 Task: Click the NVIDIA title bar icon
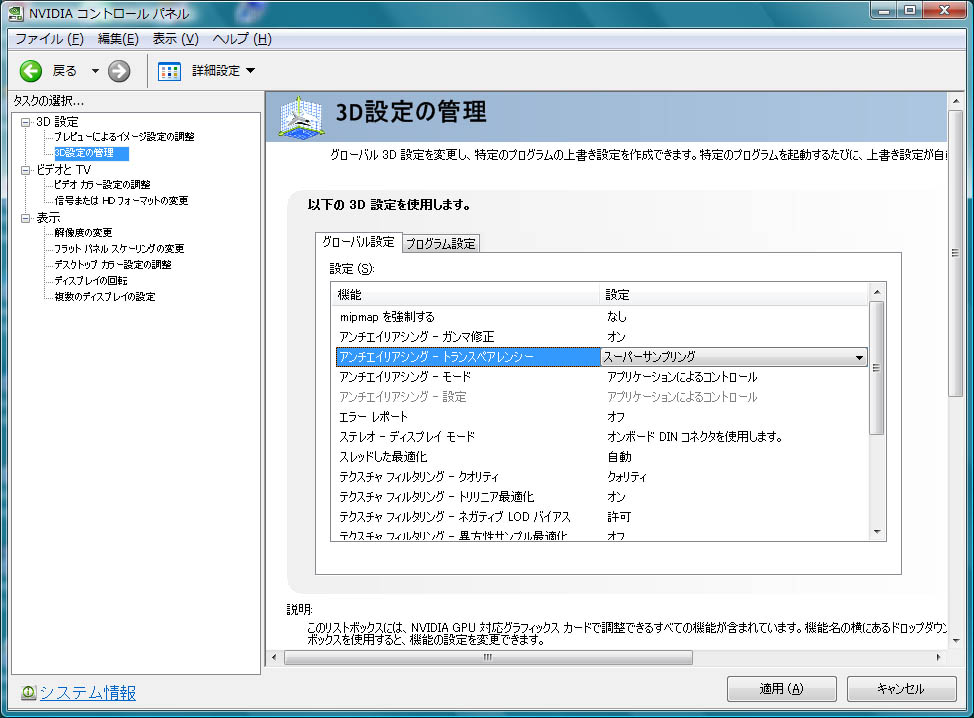pos(16,13)
